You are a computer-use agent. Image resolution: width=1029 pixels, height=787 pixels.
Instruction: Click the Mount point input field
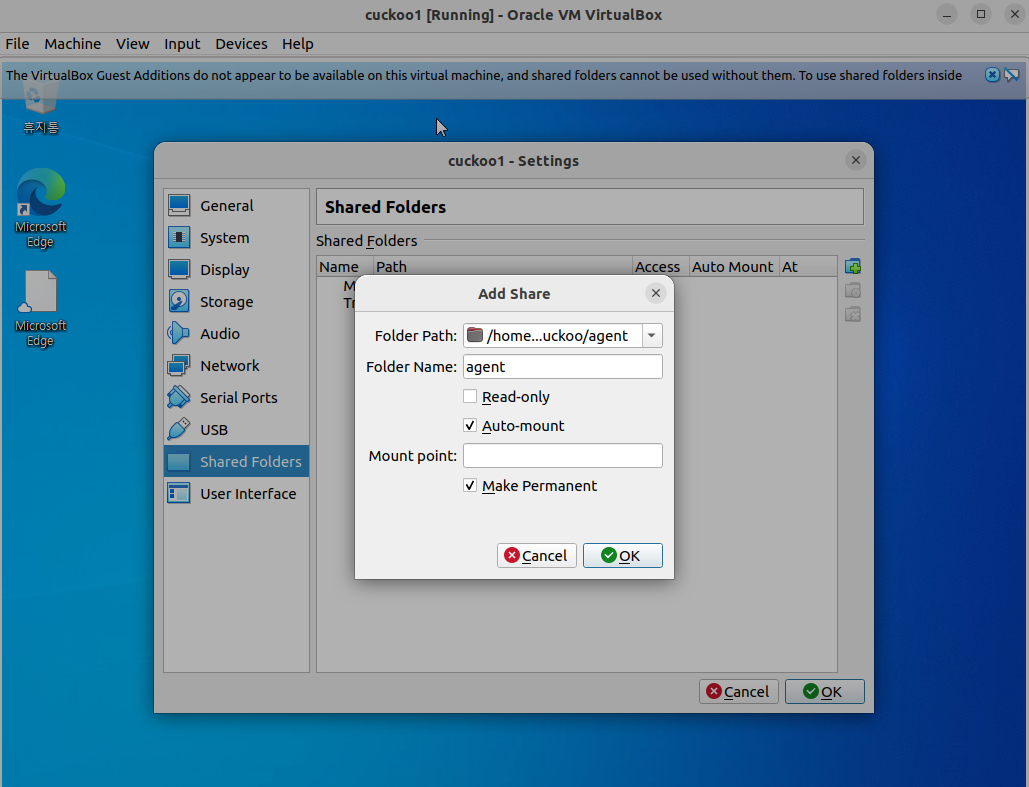(x=562, y=456)
